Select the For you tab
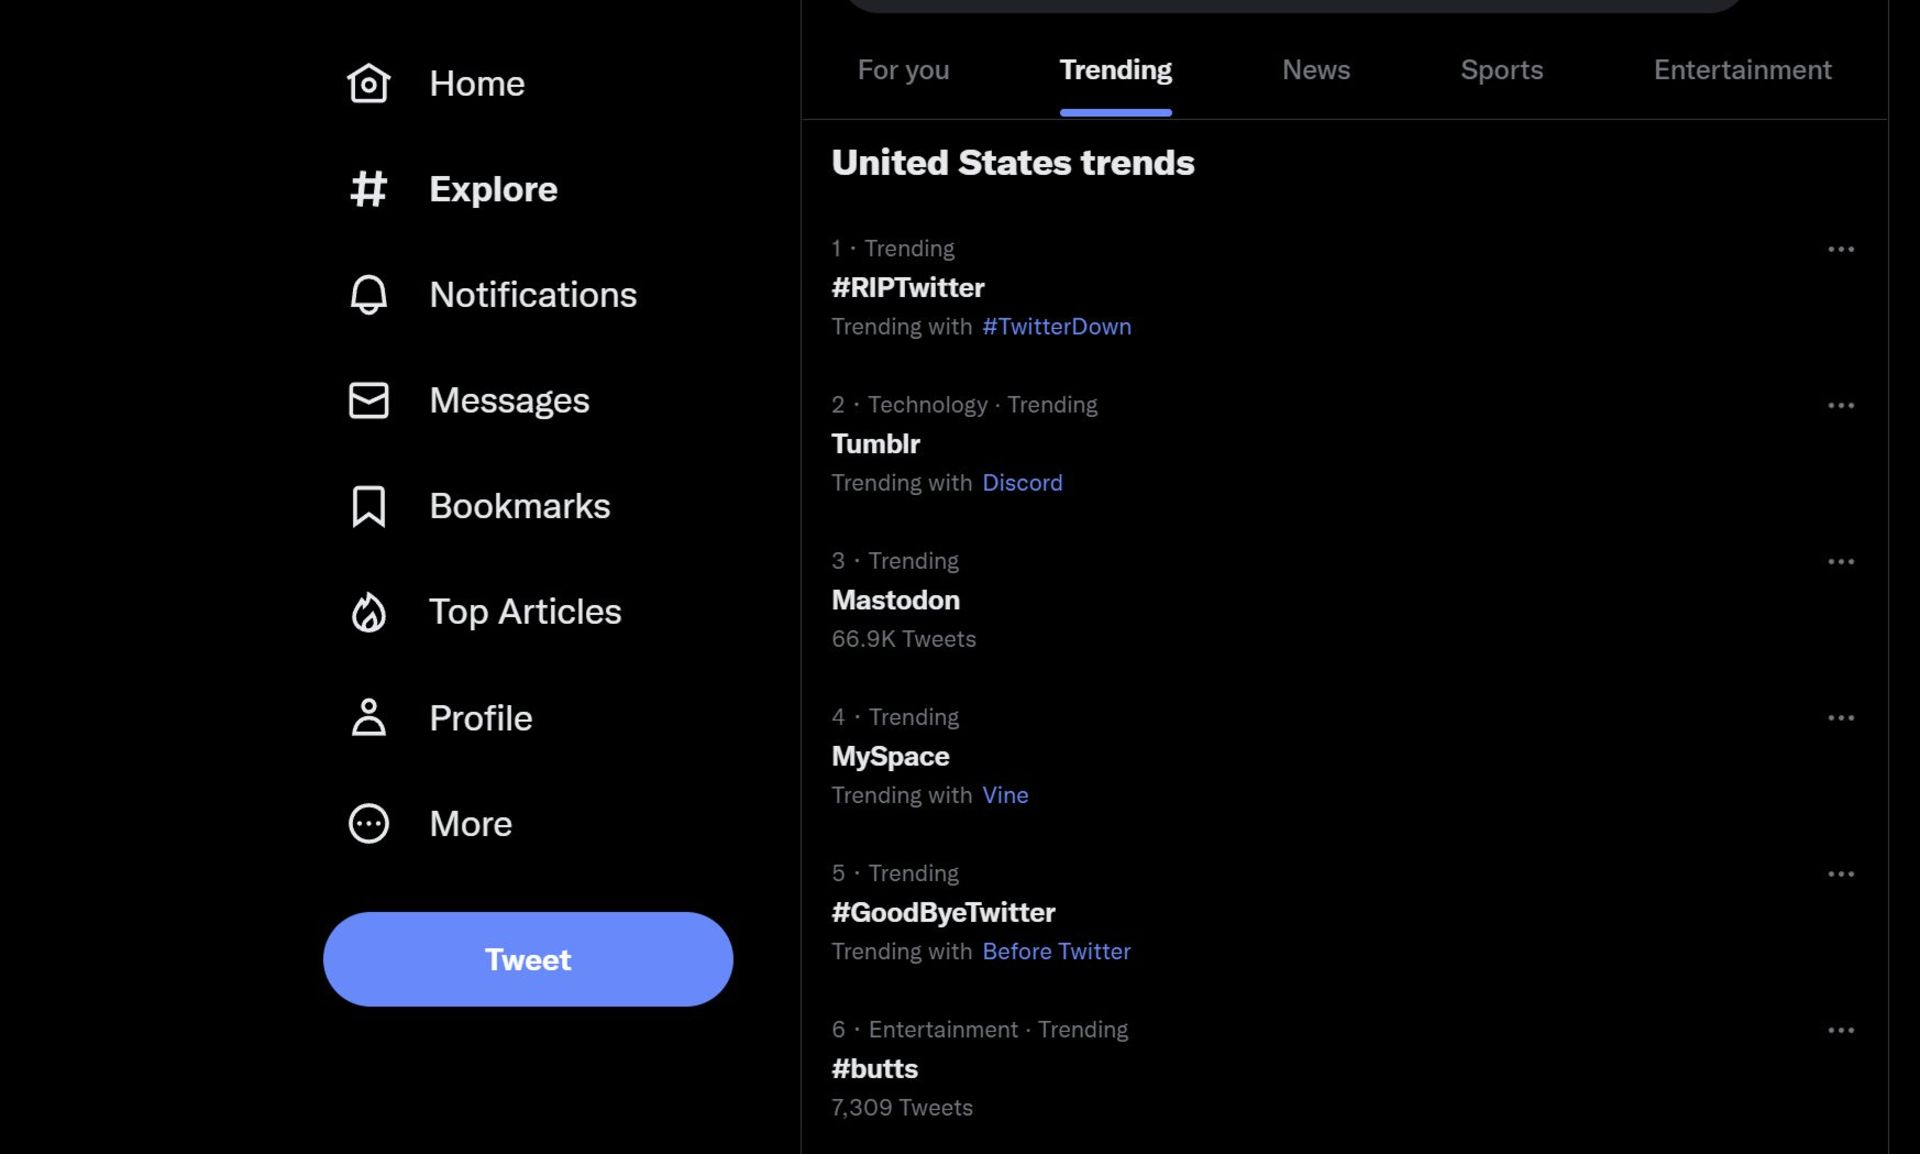This screenshot has width=1920, height=1154. point(903,70)
